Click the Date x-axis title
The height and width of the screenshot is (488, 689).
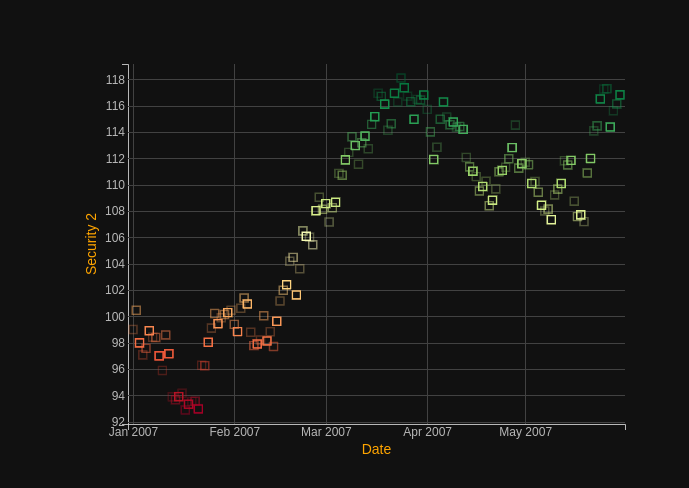376,449
